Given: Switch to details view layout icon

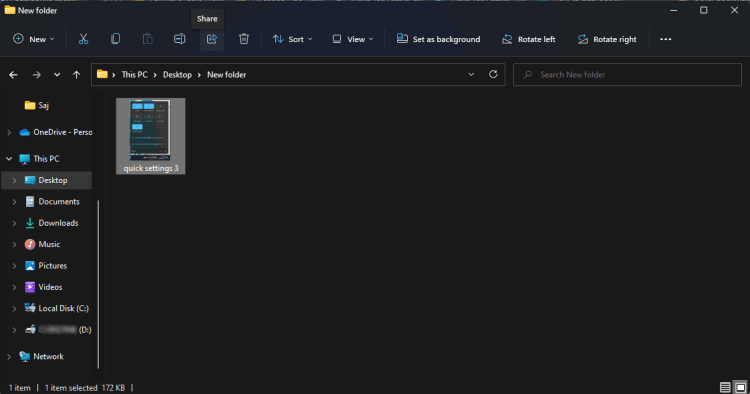Looking at the screenshot, I should [x=725, y=387].
